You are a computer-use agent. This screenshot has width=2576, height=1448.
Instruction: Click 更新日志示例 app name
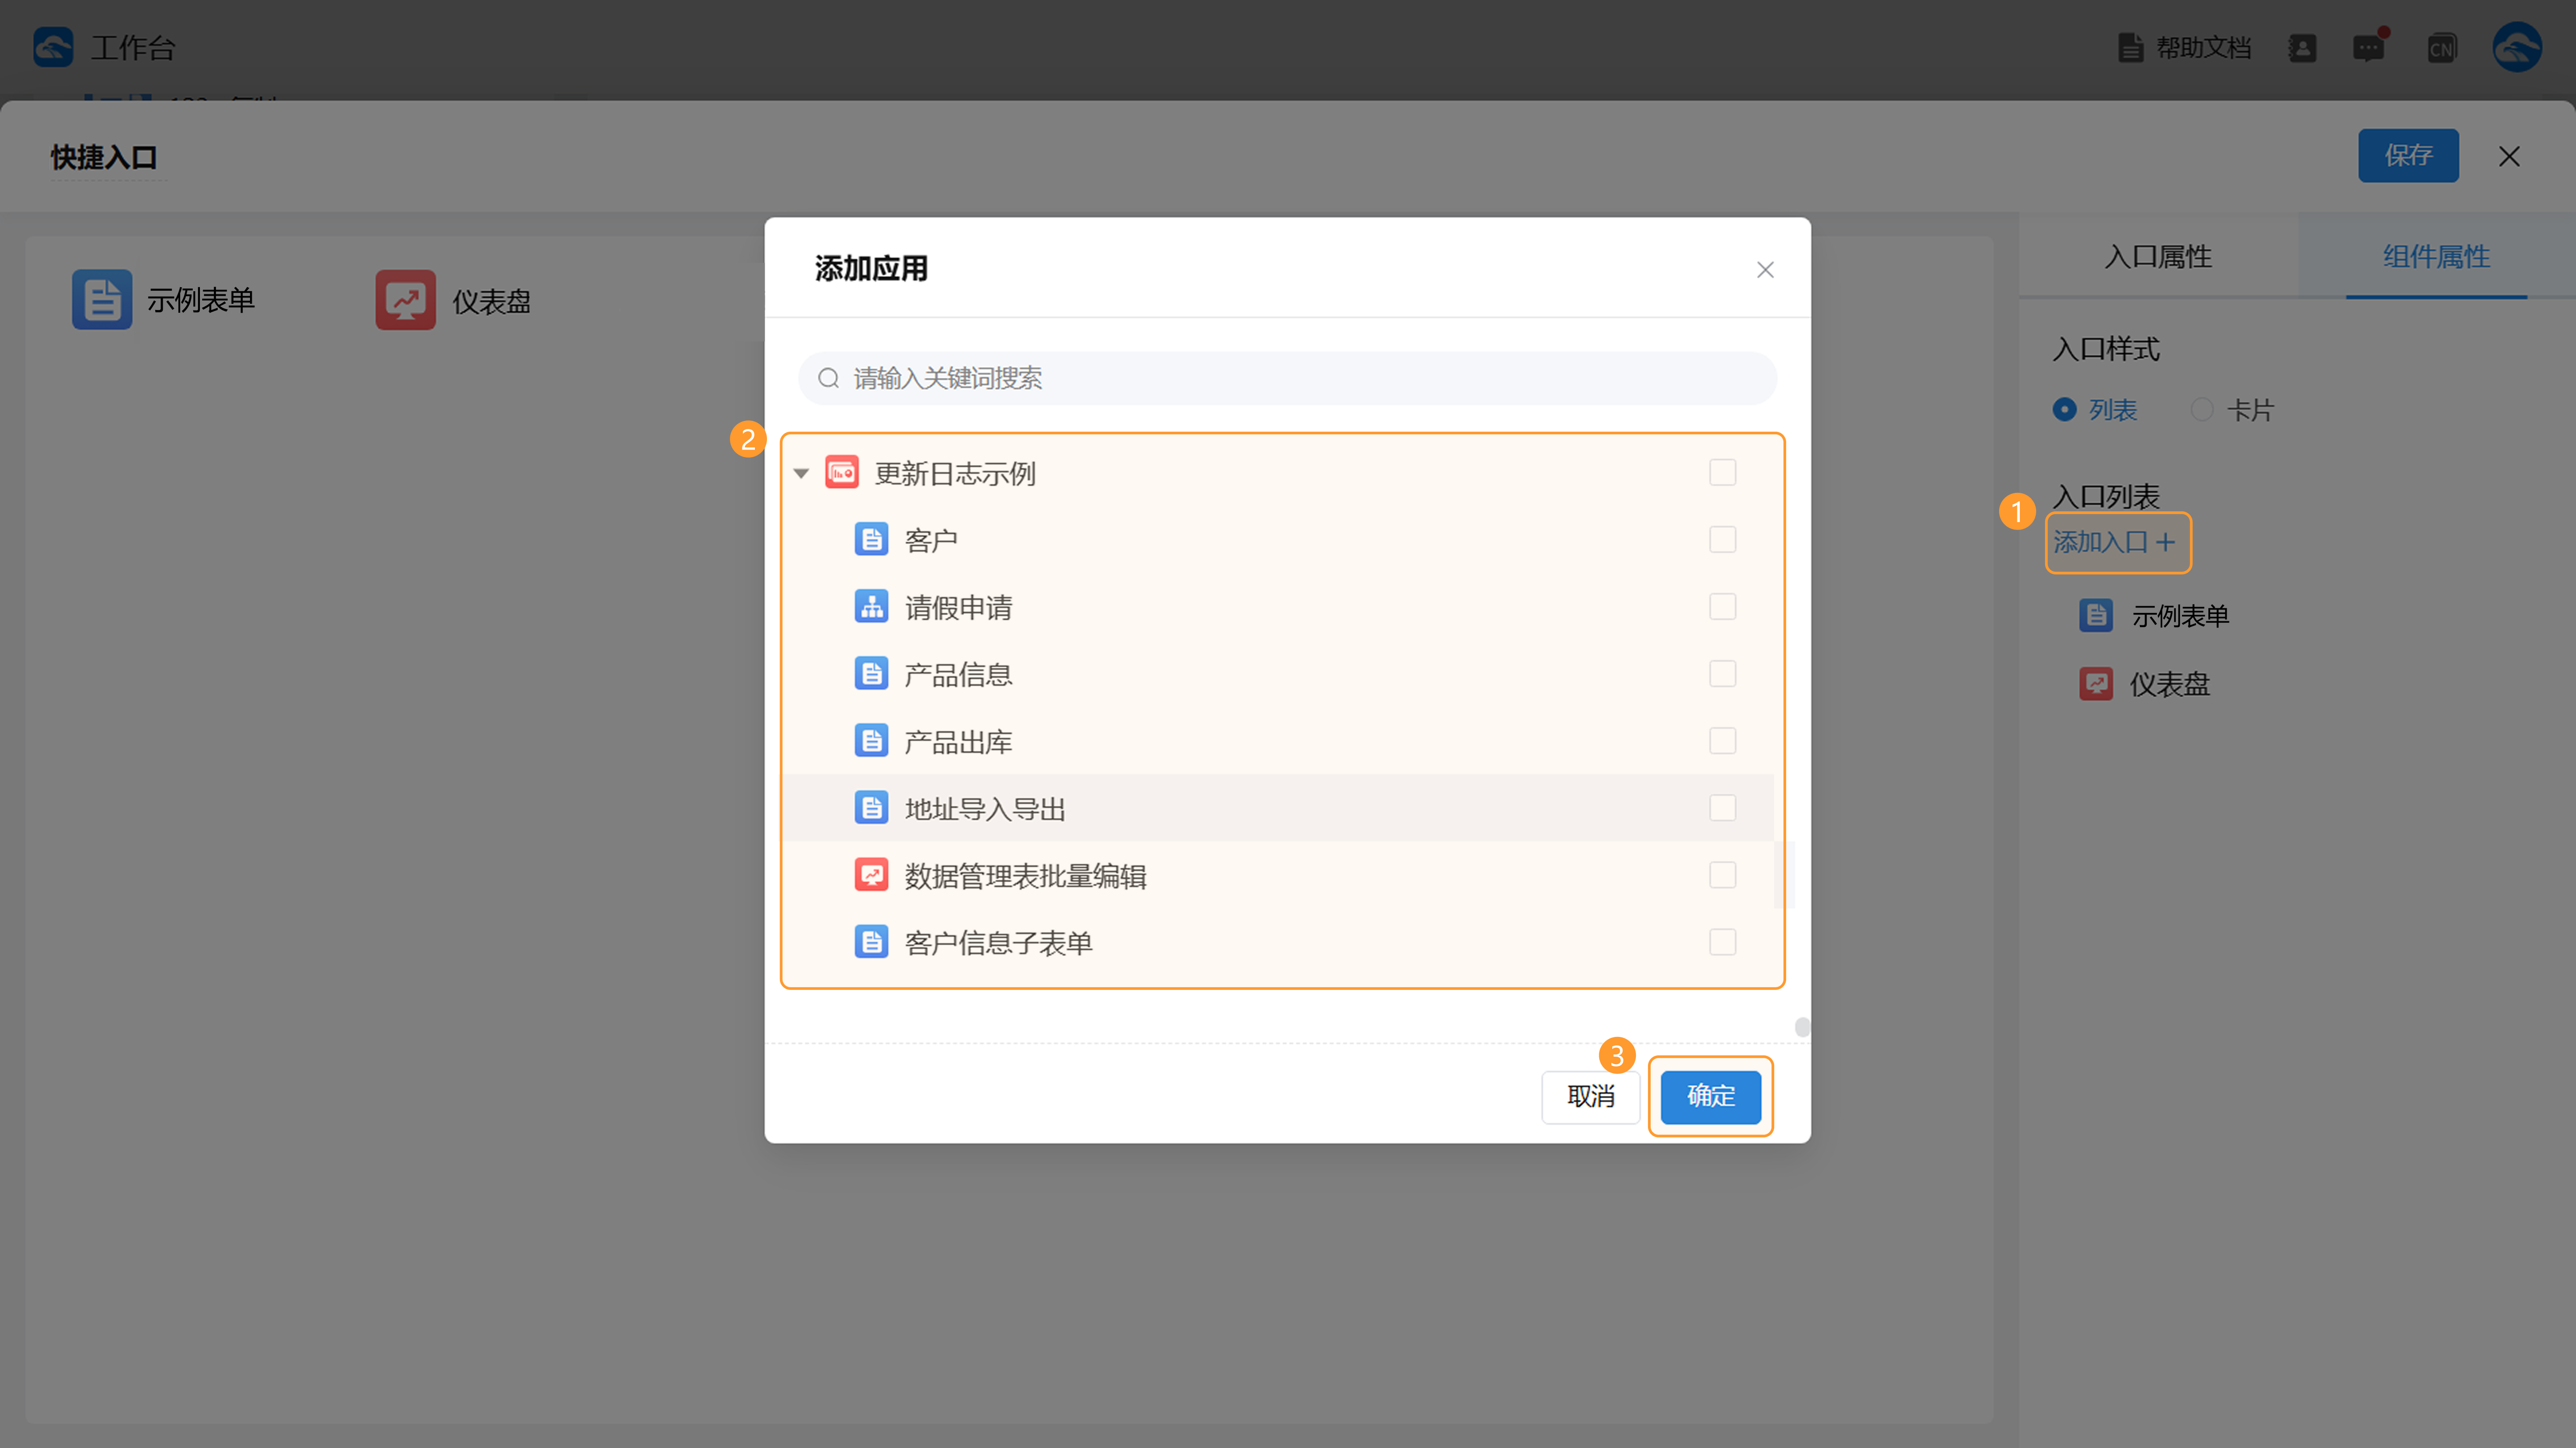[955, 474]
